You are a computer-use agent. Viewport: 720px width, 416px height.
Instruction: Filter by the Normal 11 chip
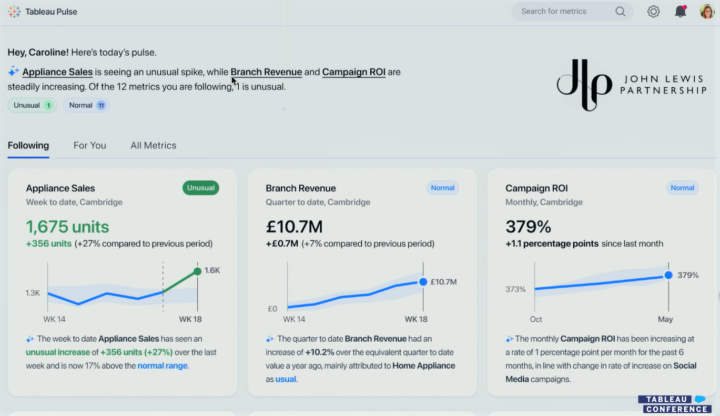(86, 105)
